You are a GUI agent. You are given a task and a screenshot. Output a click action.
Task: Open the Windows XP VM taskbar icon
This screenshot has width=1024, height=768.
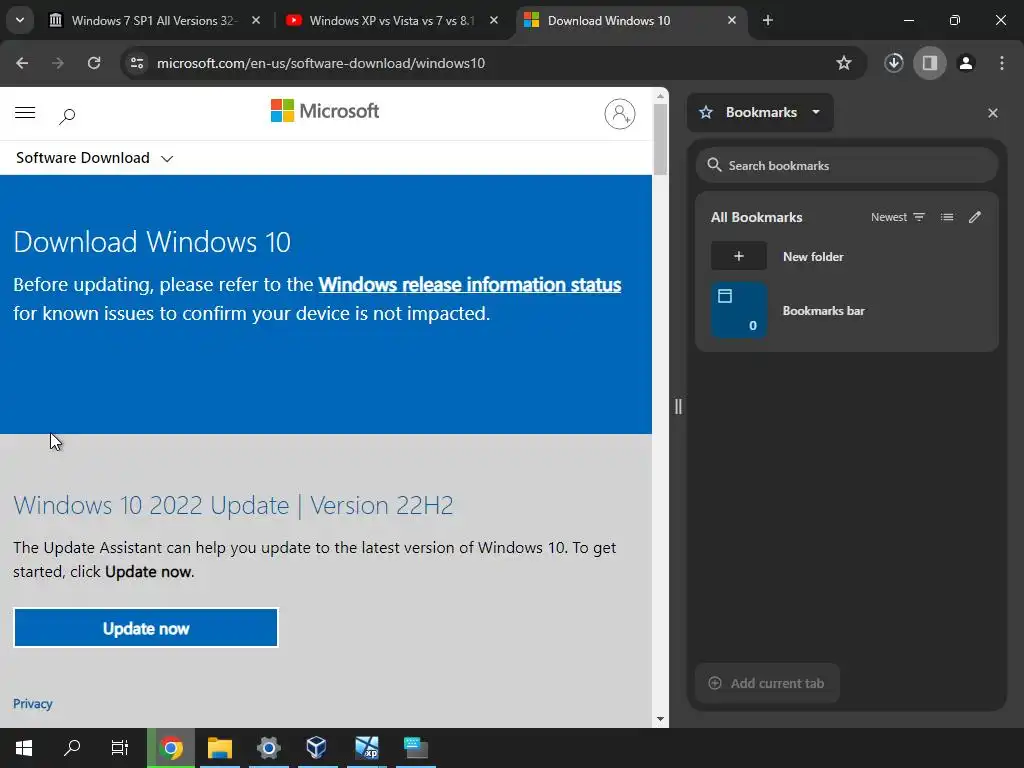tap(366, 748)
